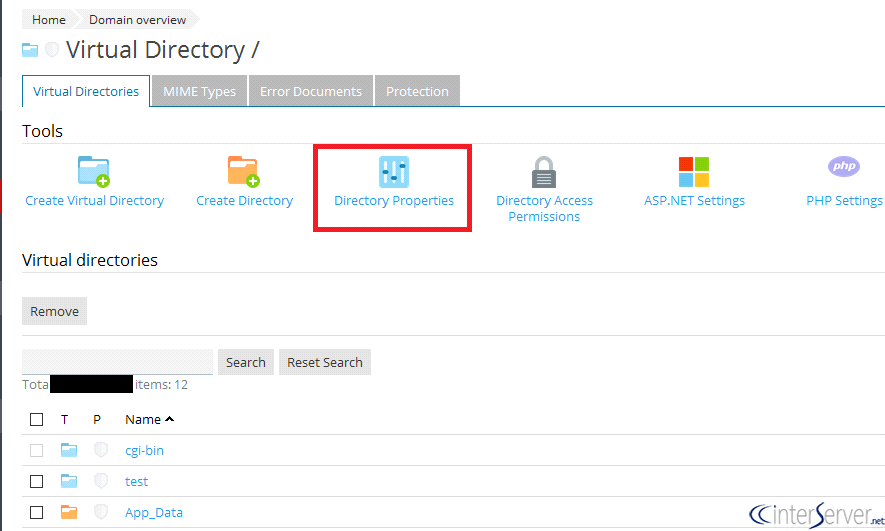
Task: Open the test directory link
Action: coord(137,481)
